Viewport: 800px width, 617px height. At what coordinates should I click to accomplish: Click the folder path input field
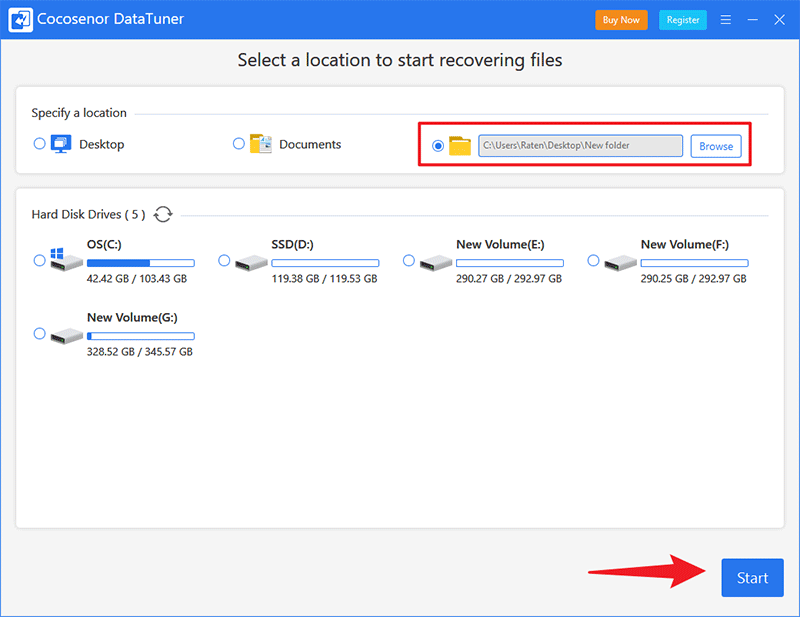(580, 146)
